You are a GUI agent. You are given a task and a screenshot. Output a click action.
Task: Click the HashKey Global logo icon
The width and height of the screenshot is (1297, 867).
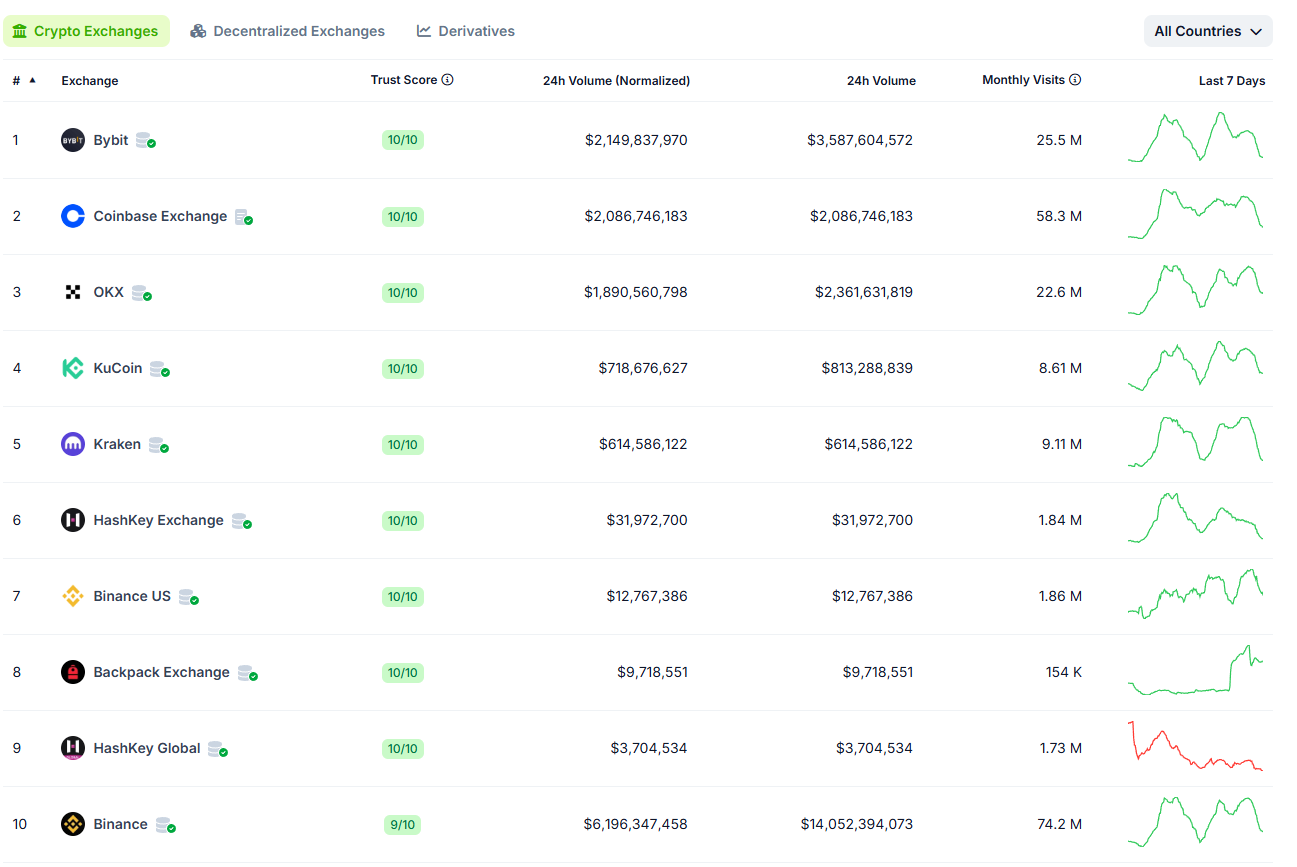point(73,748)
